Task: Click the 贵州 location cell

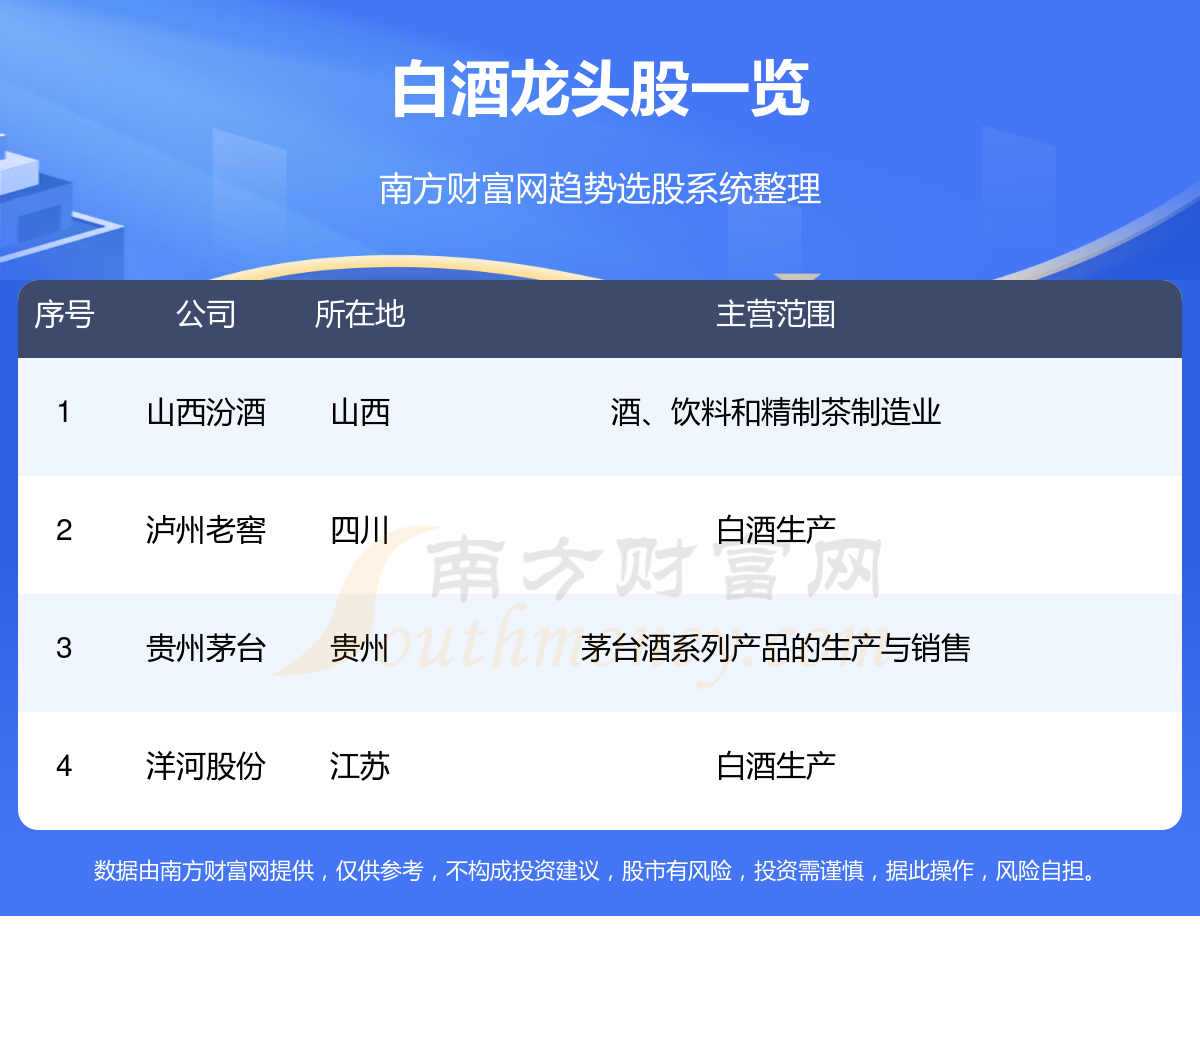Action: click(360, 648)
